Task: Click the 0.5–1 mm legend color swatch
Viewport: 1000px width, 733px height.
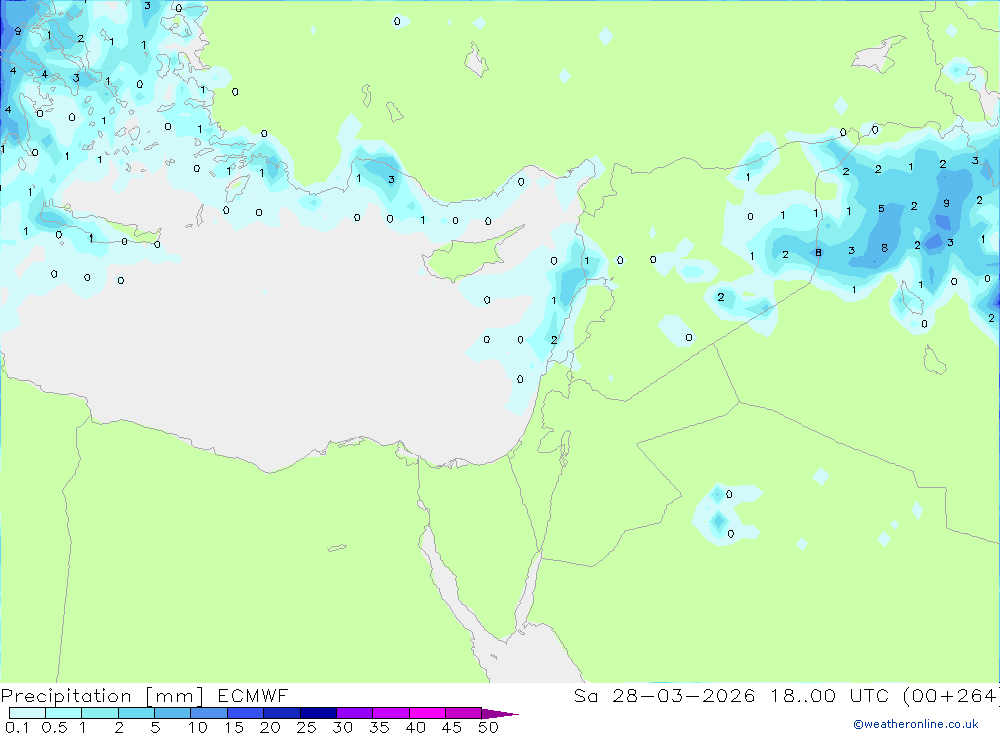Action: (64, 713)
